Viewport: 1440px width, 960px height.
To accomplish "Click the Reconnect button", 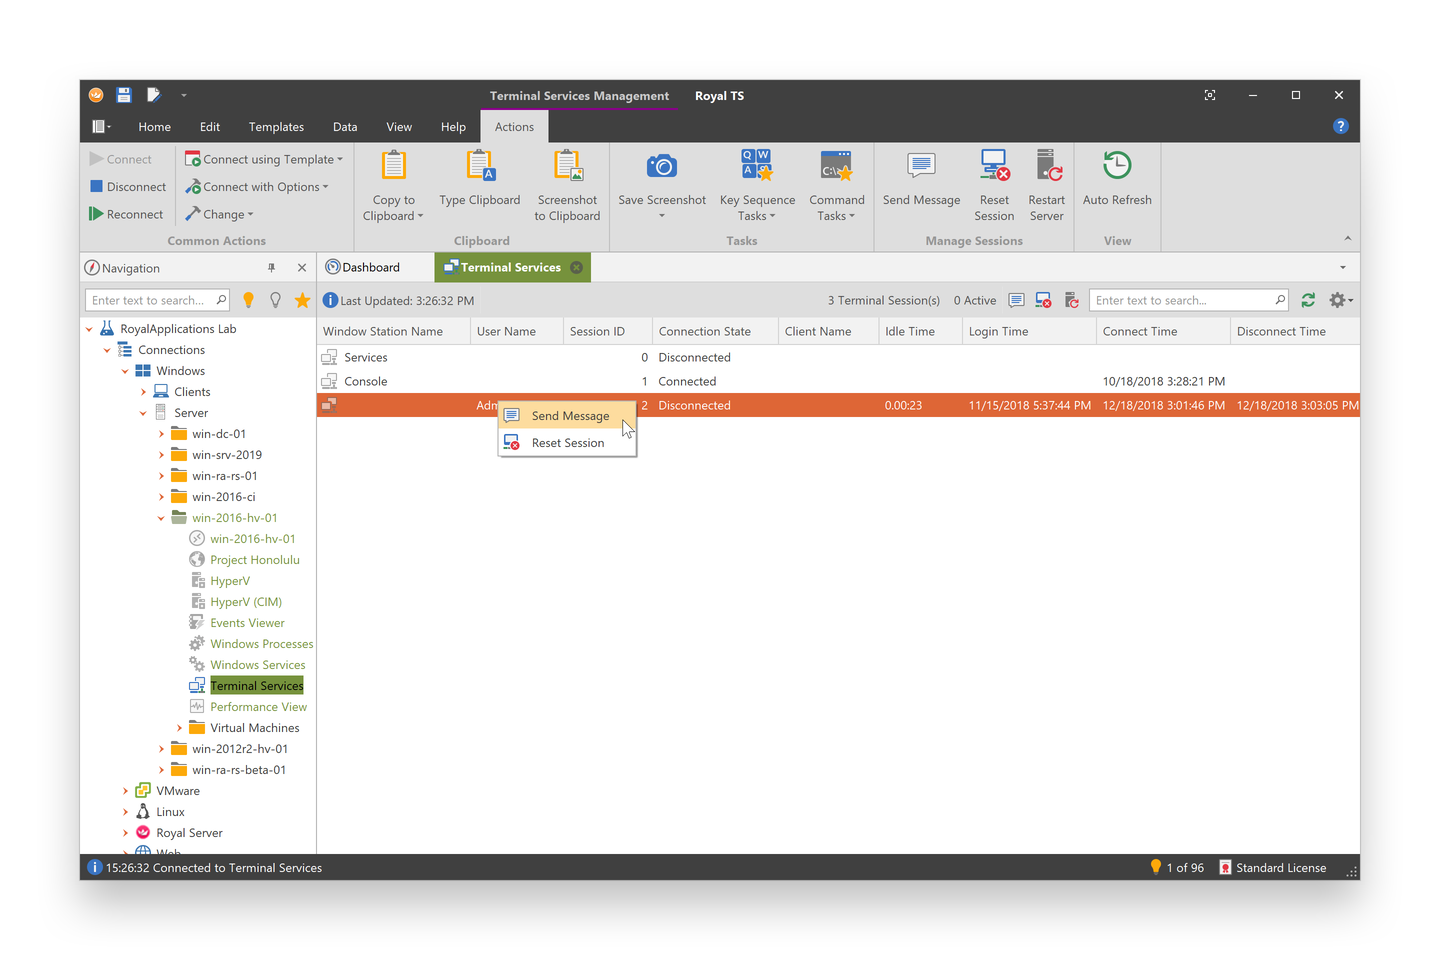I will [127, 213].
